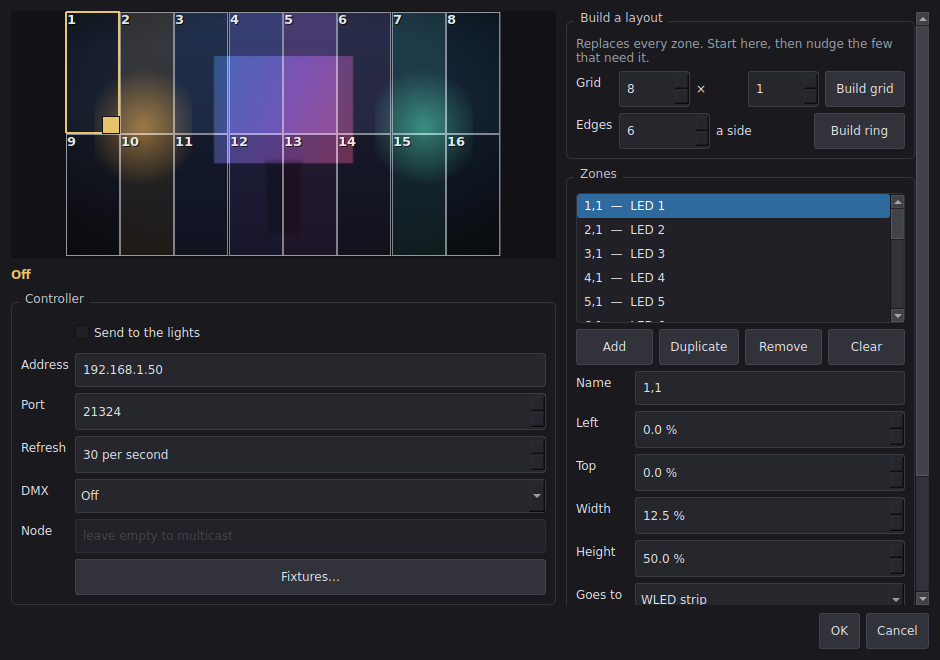
Task: Decrease the Grid rows value
Action: pyautogui.click(x=811, y=97)
